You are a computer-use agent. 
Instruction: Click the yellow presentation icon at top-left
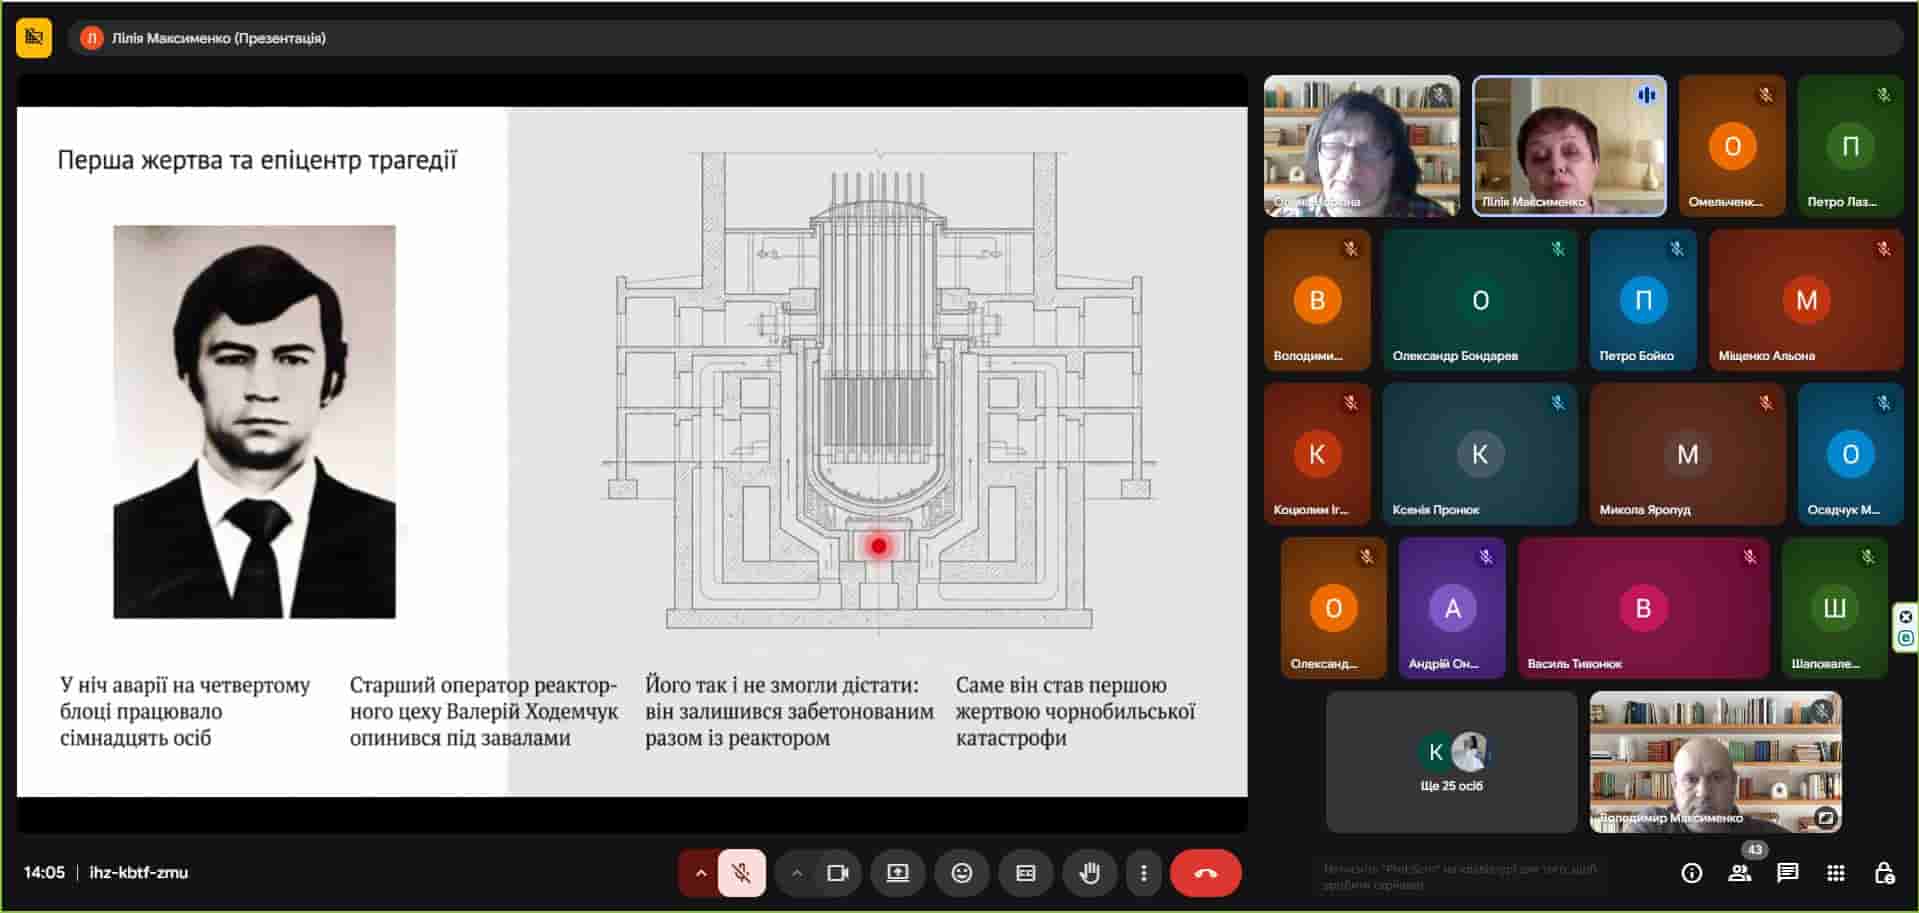tap(34, 38)
